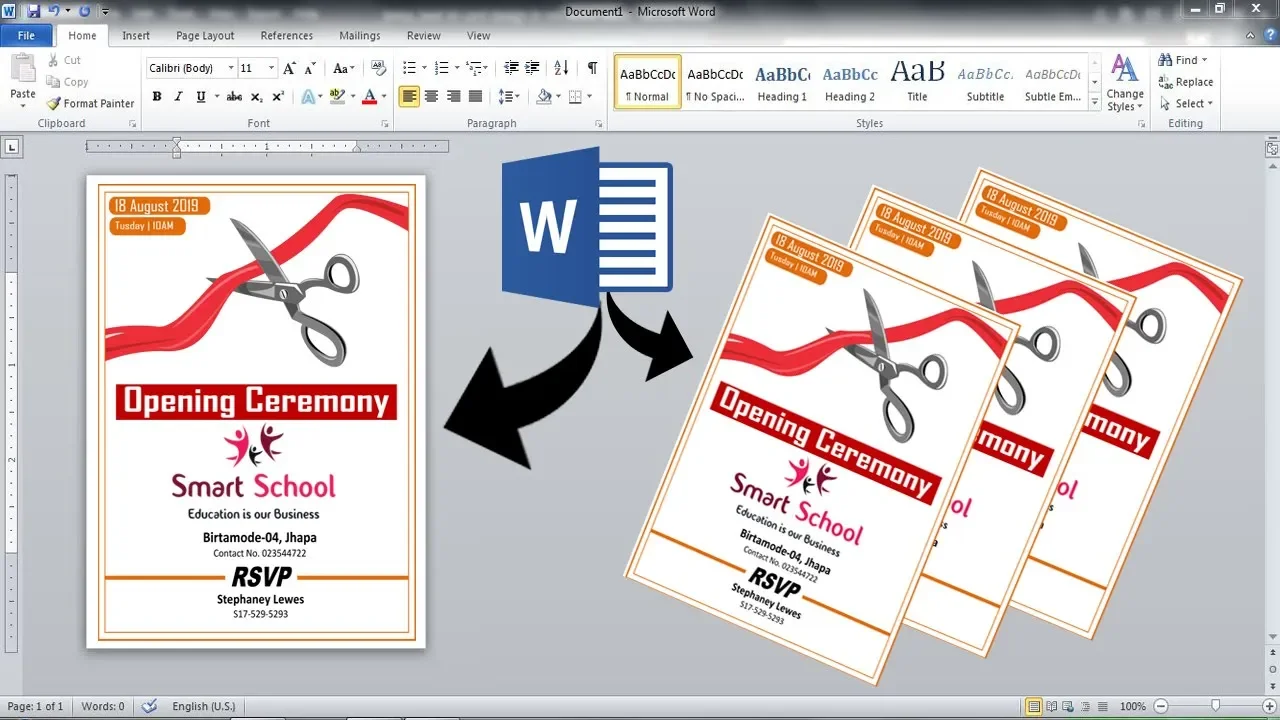Click English (U.S.) language in status bar
This screenshot has height=720, width=1280.
click(x=204, y=706)
